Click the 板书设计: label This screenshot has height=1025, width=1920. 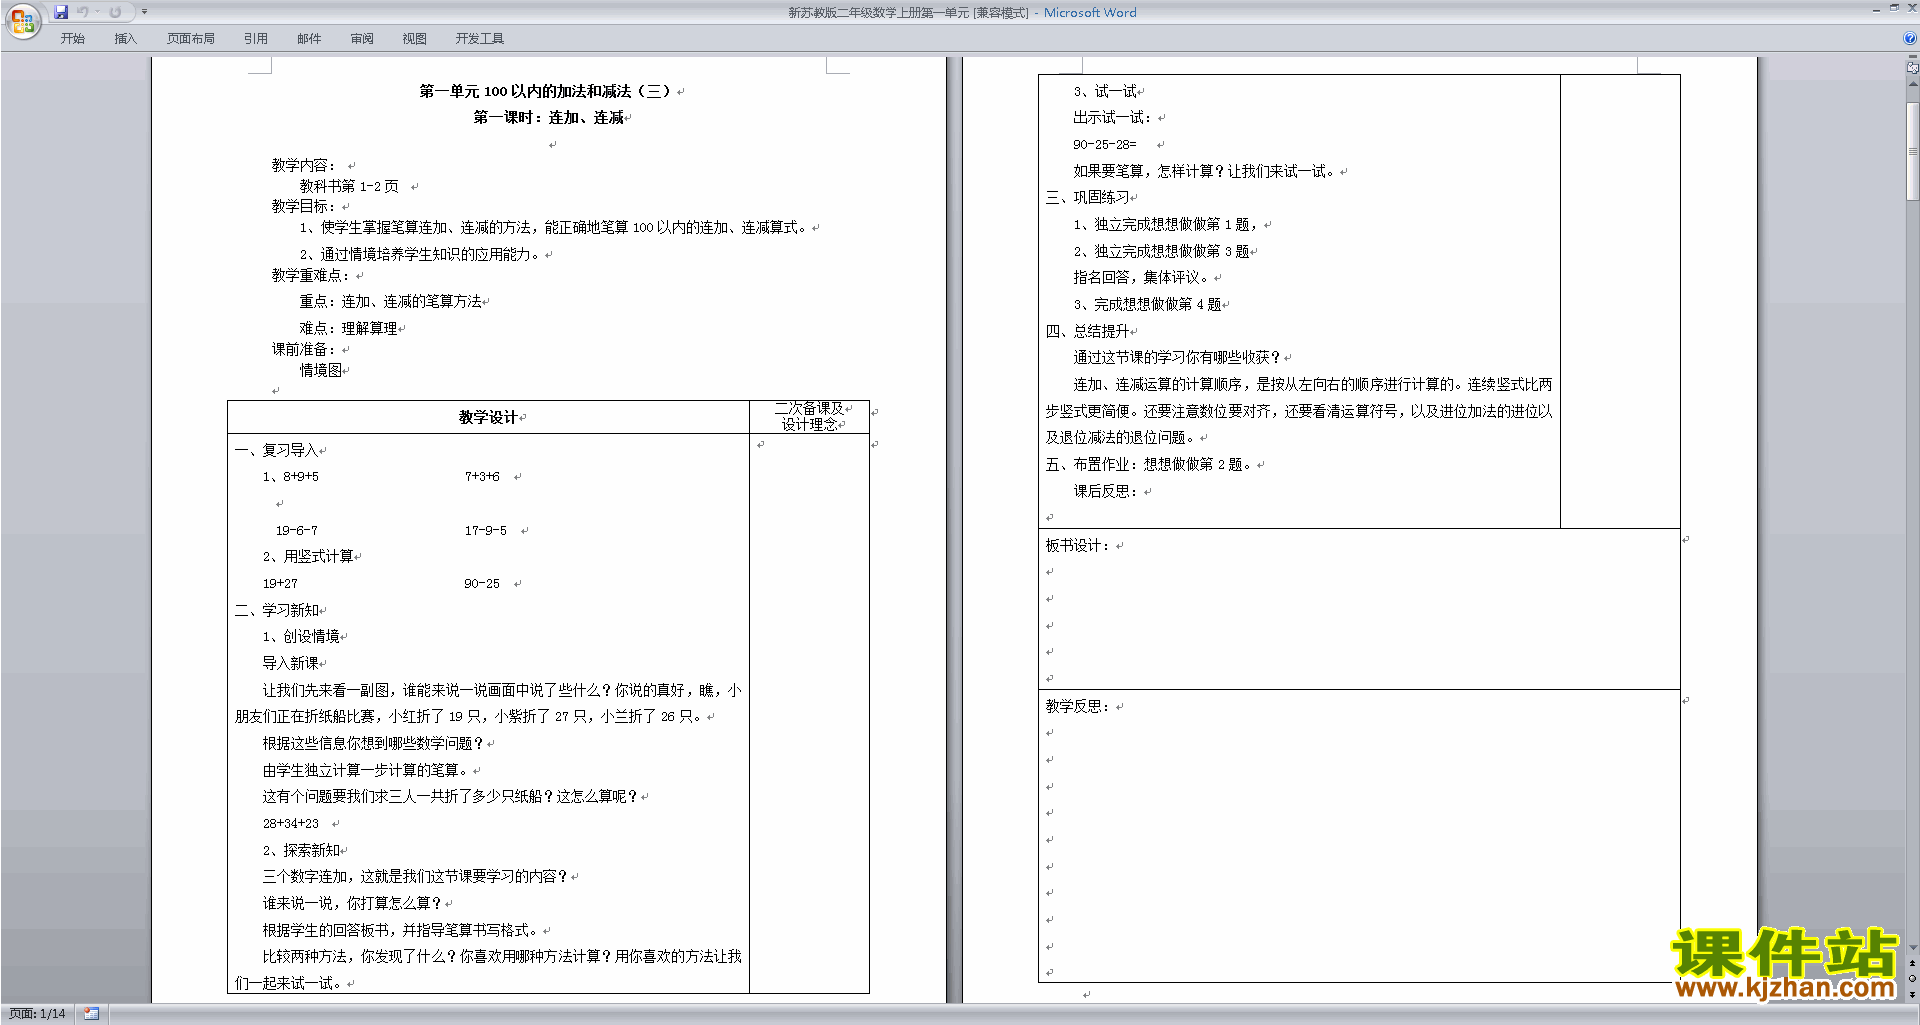1078,545
